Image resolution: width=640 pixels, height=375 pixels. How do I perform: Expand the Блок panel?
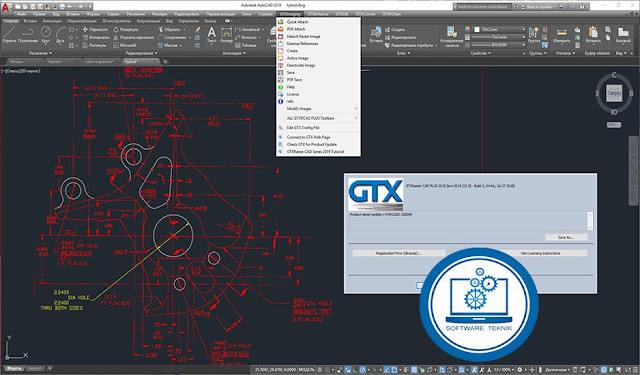tap(404, 53)
